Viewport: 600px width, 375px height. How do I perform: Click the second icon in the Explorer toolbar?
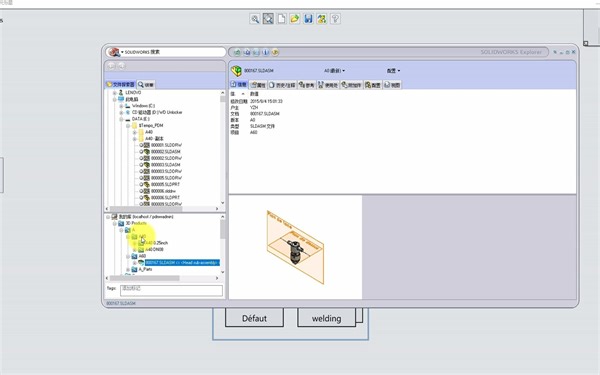[x=247, y=52]
